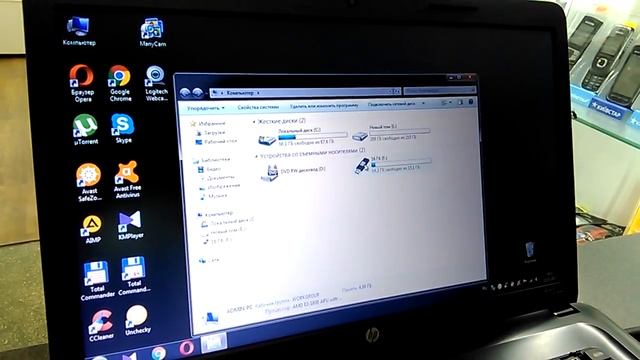The height and width of the screenshot is (360, 640).
Task: Click the taskbar clock
Action: 549,278
